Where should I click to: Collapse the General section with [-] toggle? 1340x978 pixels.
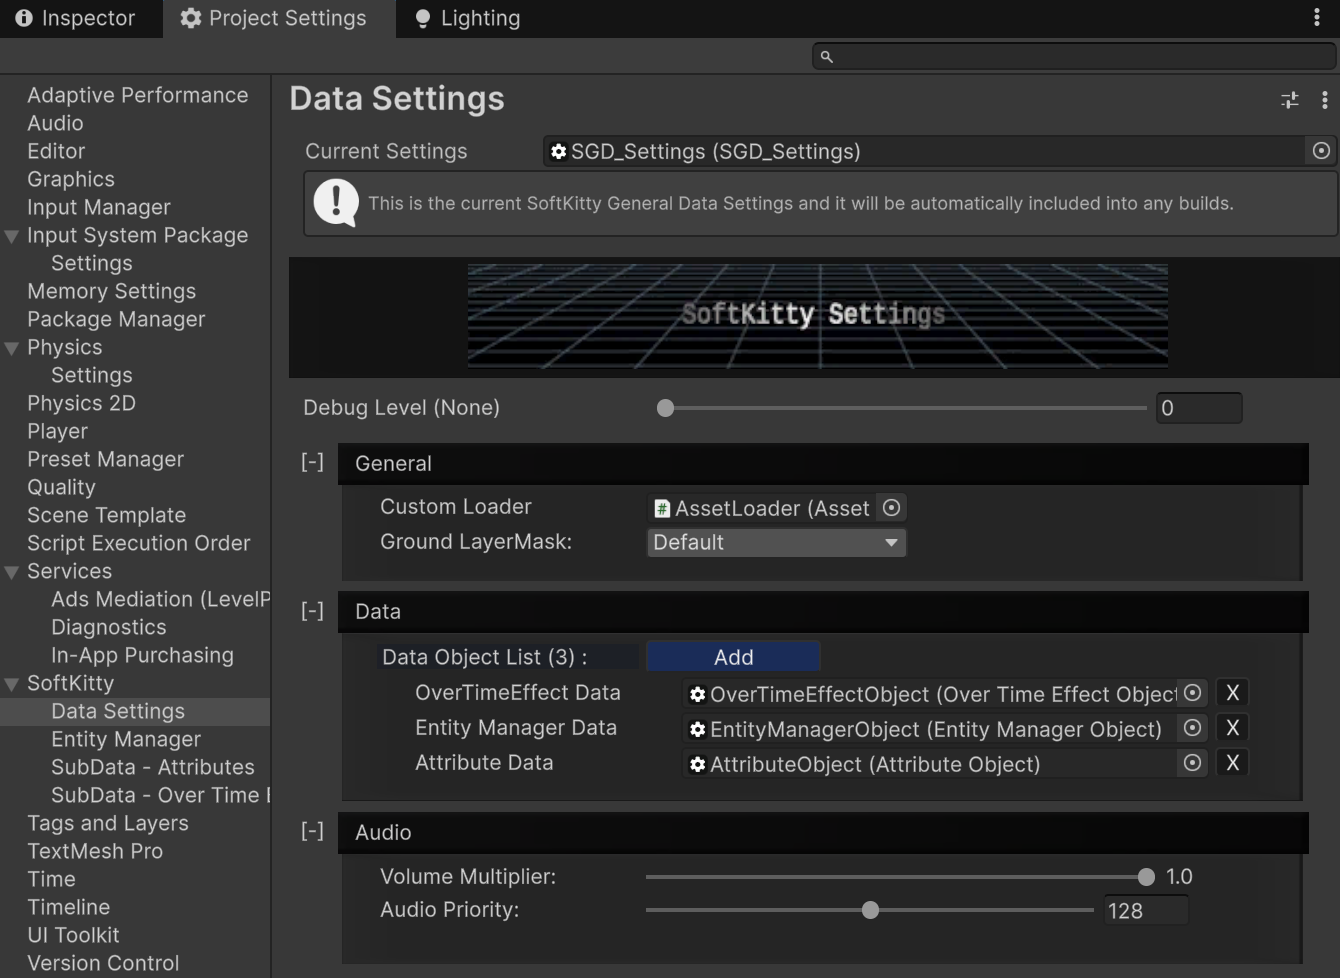click(x=313, y=462)
